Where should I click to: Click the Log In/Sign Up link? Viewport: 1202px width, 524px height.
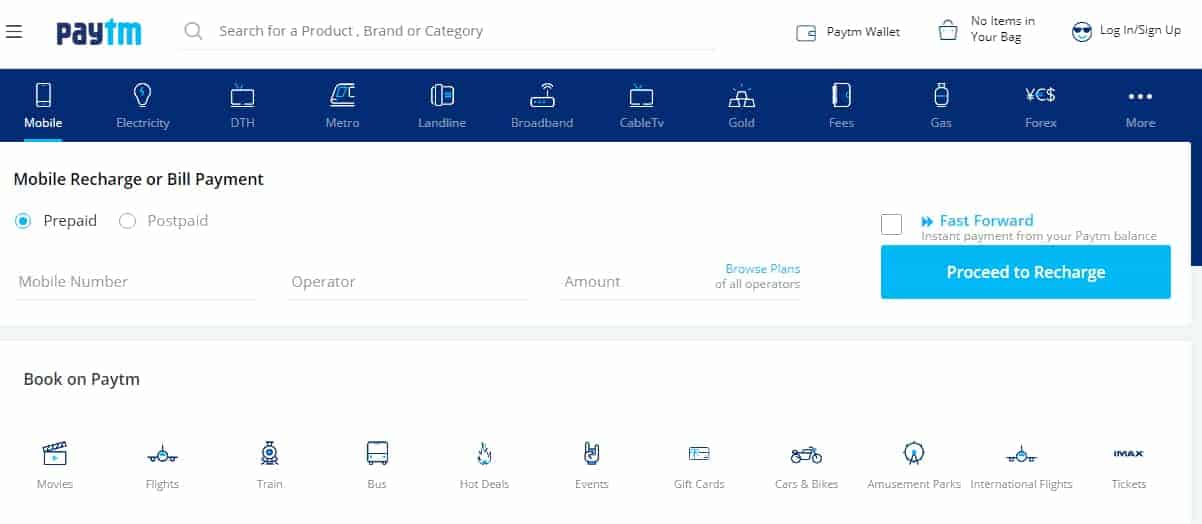click(x=1140, y=31)
